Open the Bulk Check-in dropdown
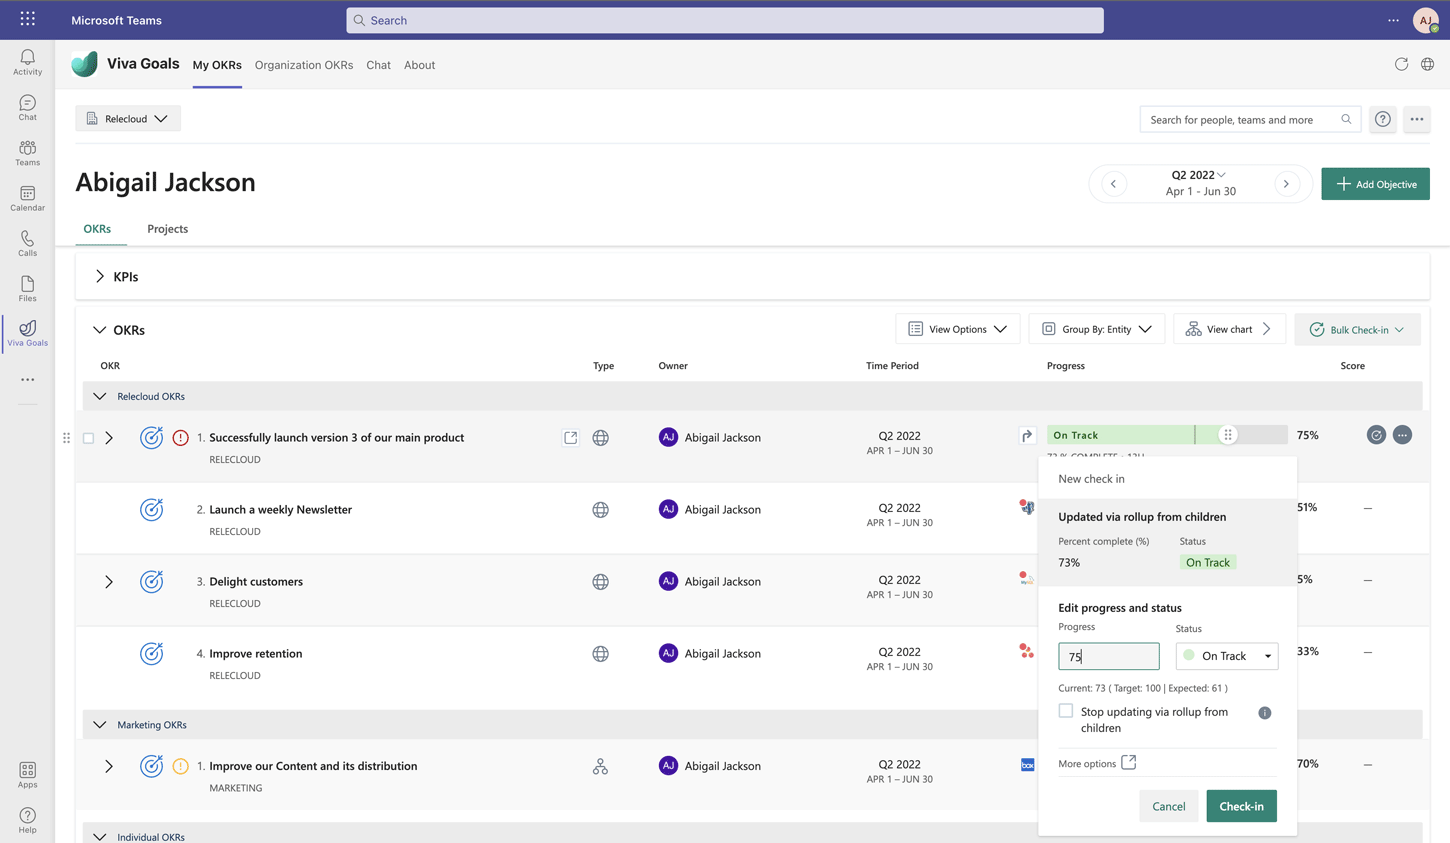This screenshot has width=1450, height=843. [x=1357, y=329]
